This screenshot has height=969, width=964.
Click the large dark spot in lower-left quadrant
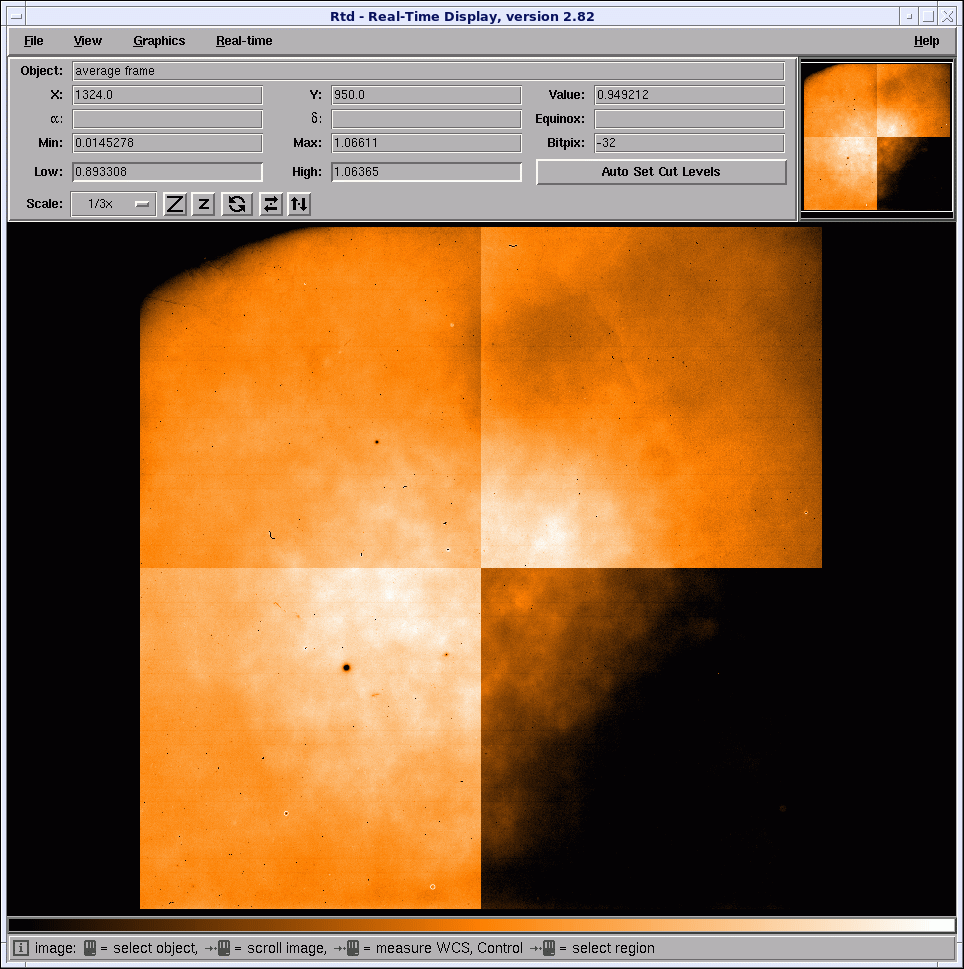347,667
